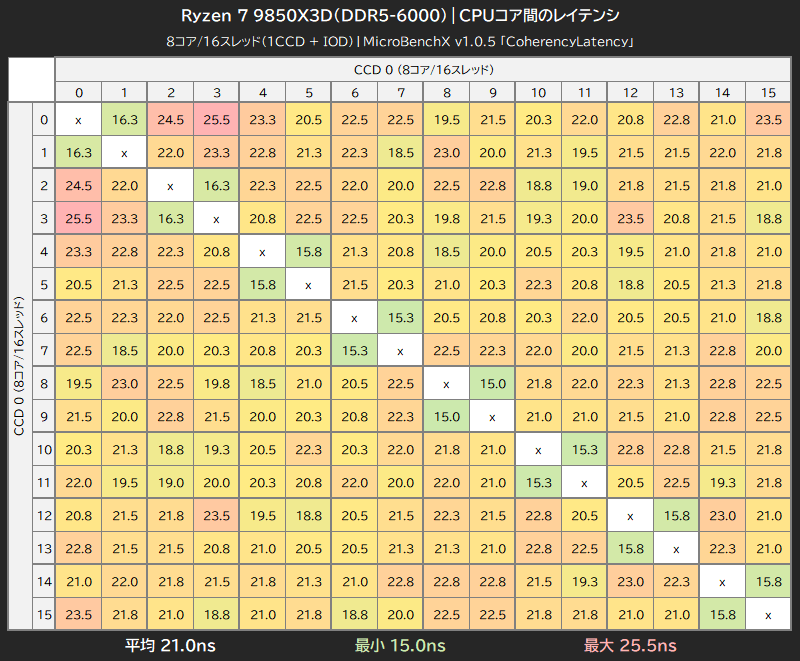Select the 15.3 cell between cores 6 and 7
This screenshot has height=661, width=800.
tap(401, 317)
